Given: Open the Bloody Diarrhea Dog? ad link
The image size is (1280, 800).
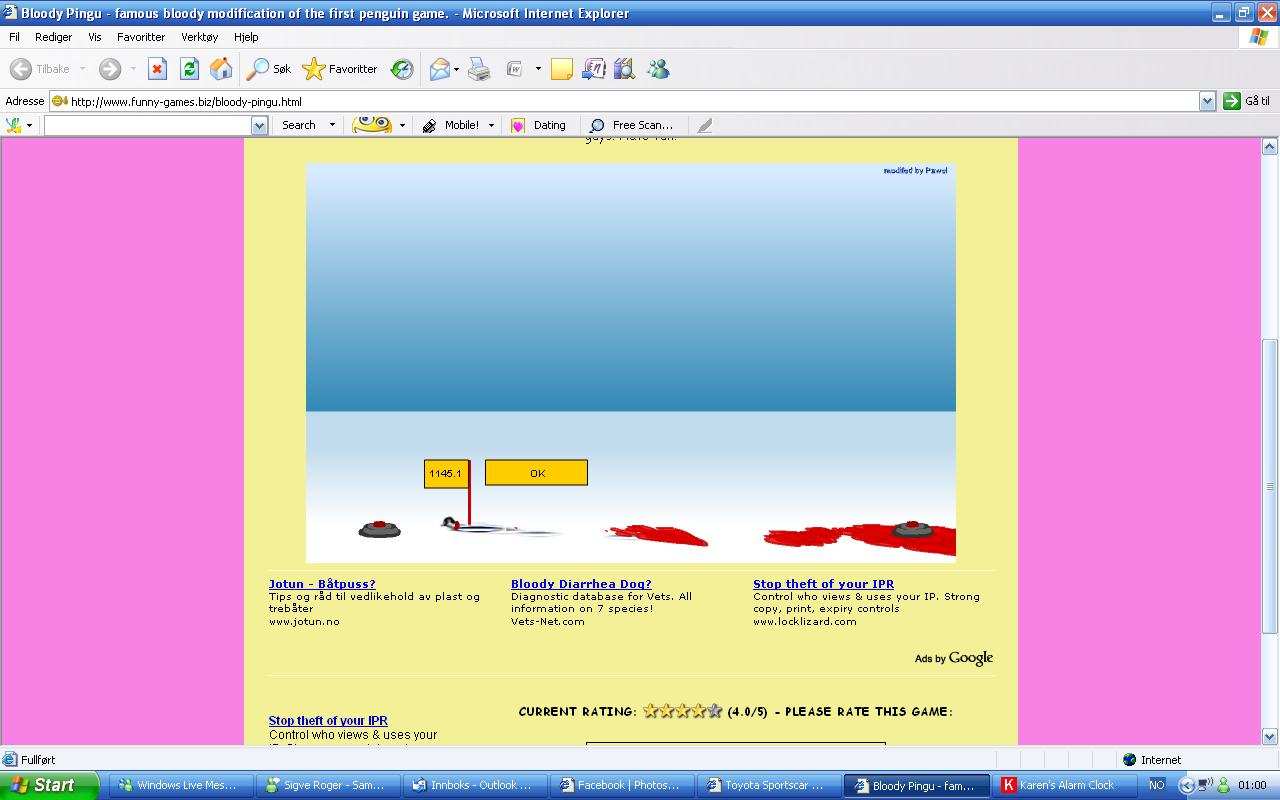Looking at the screenshot, I should (581, 584).
